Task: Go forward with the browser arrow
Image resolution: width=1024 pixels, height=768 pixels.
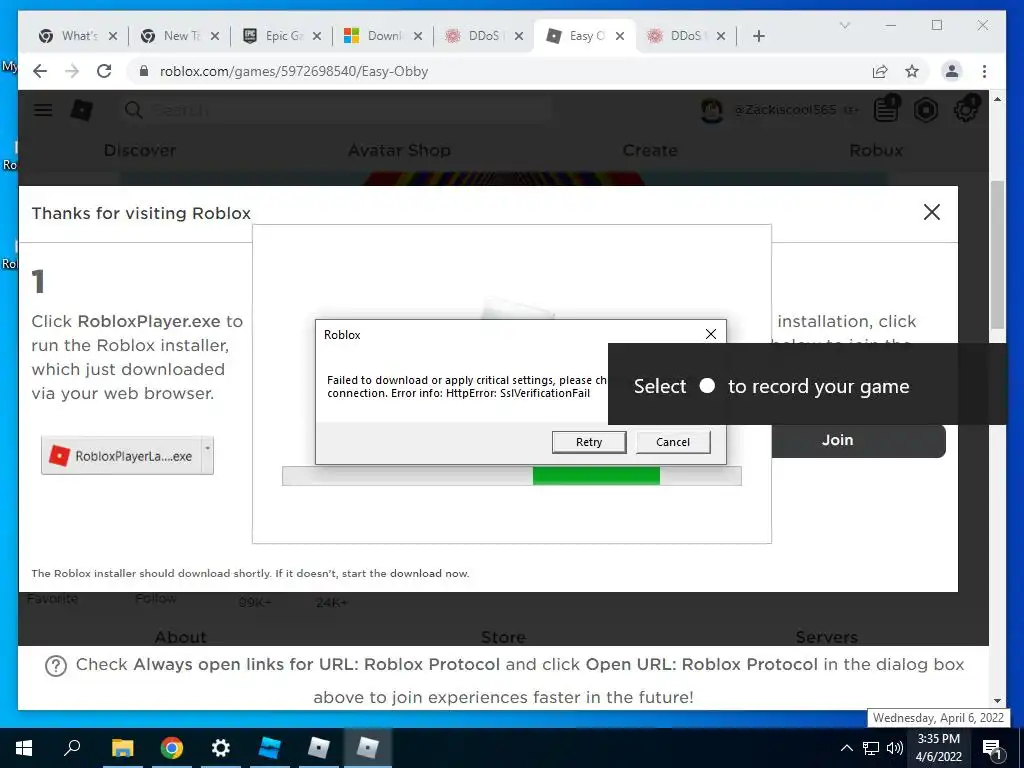Action: 72,71
